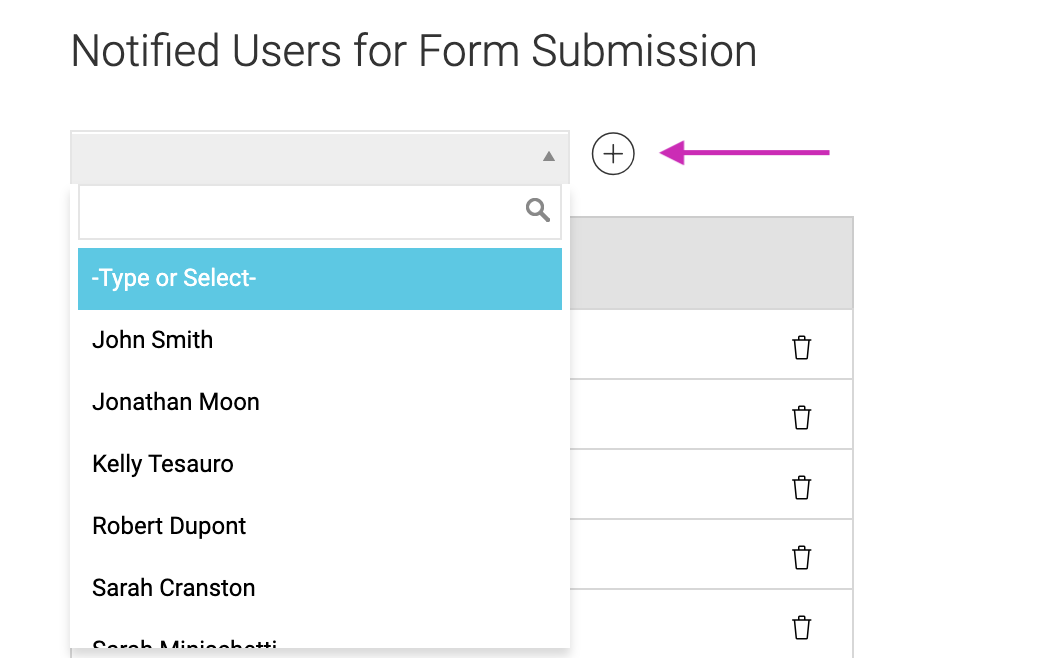
Task: Click the plus icon to add user
Action: click(x=613, y=154)
